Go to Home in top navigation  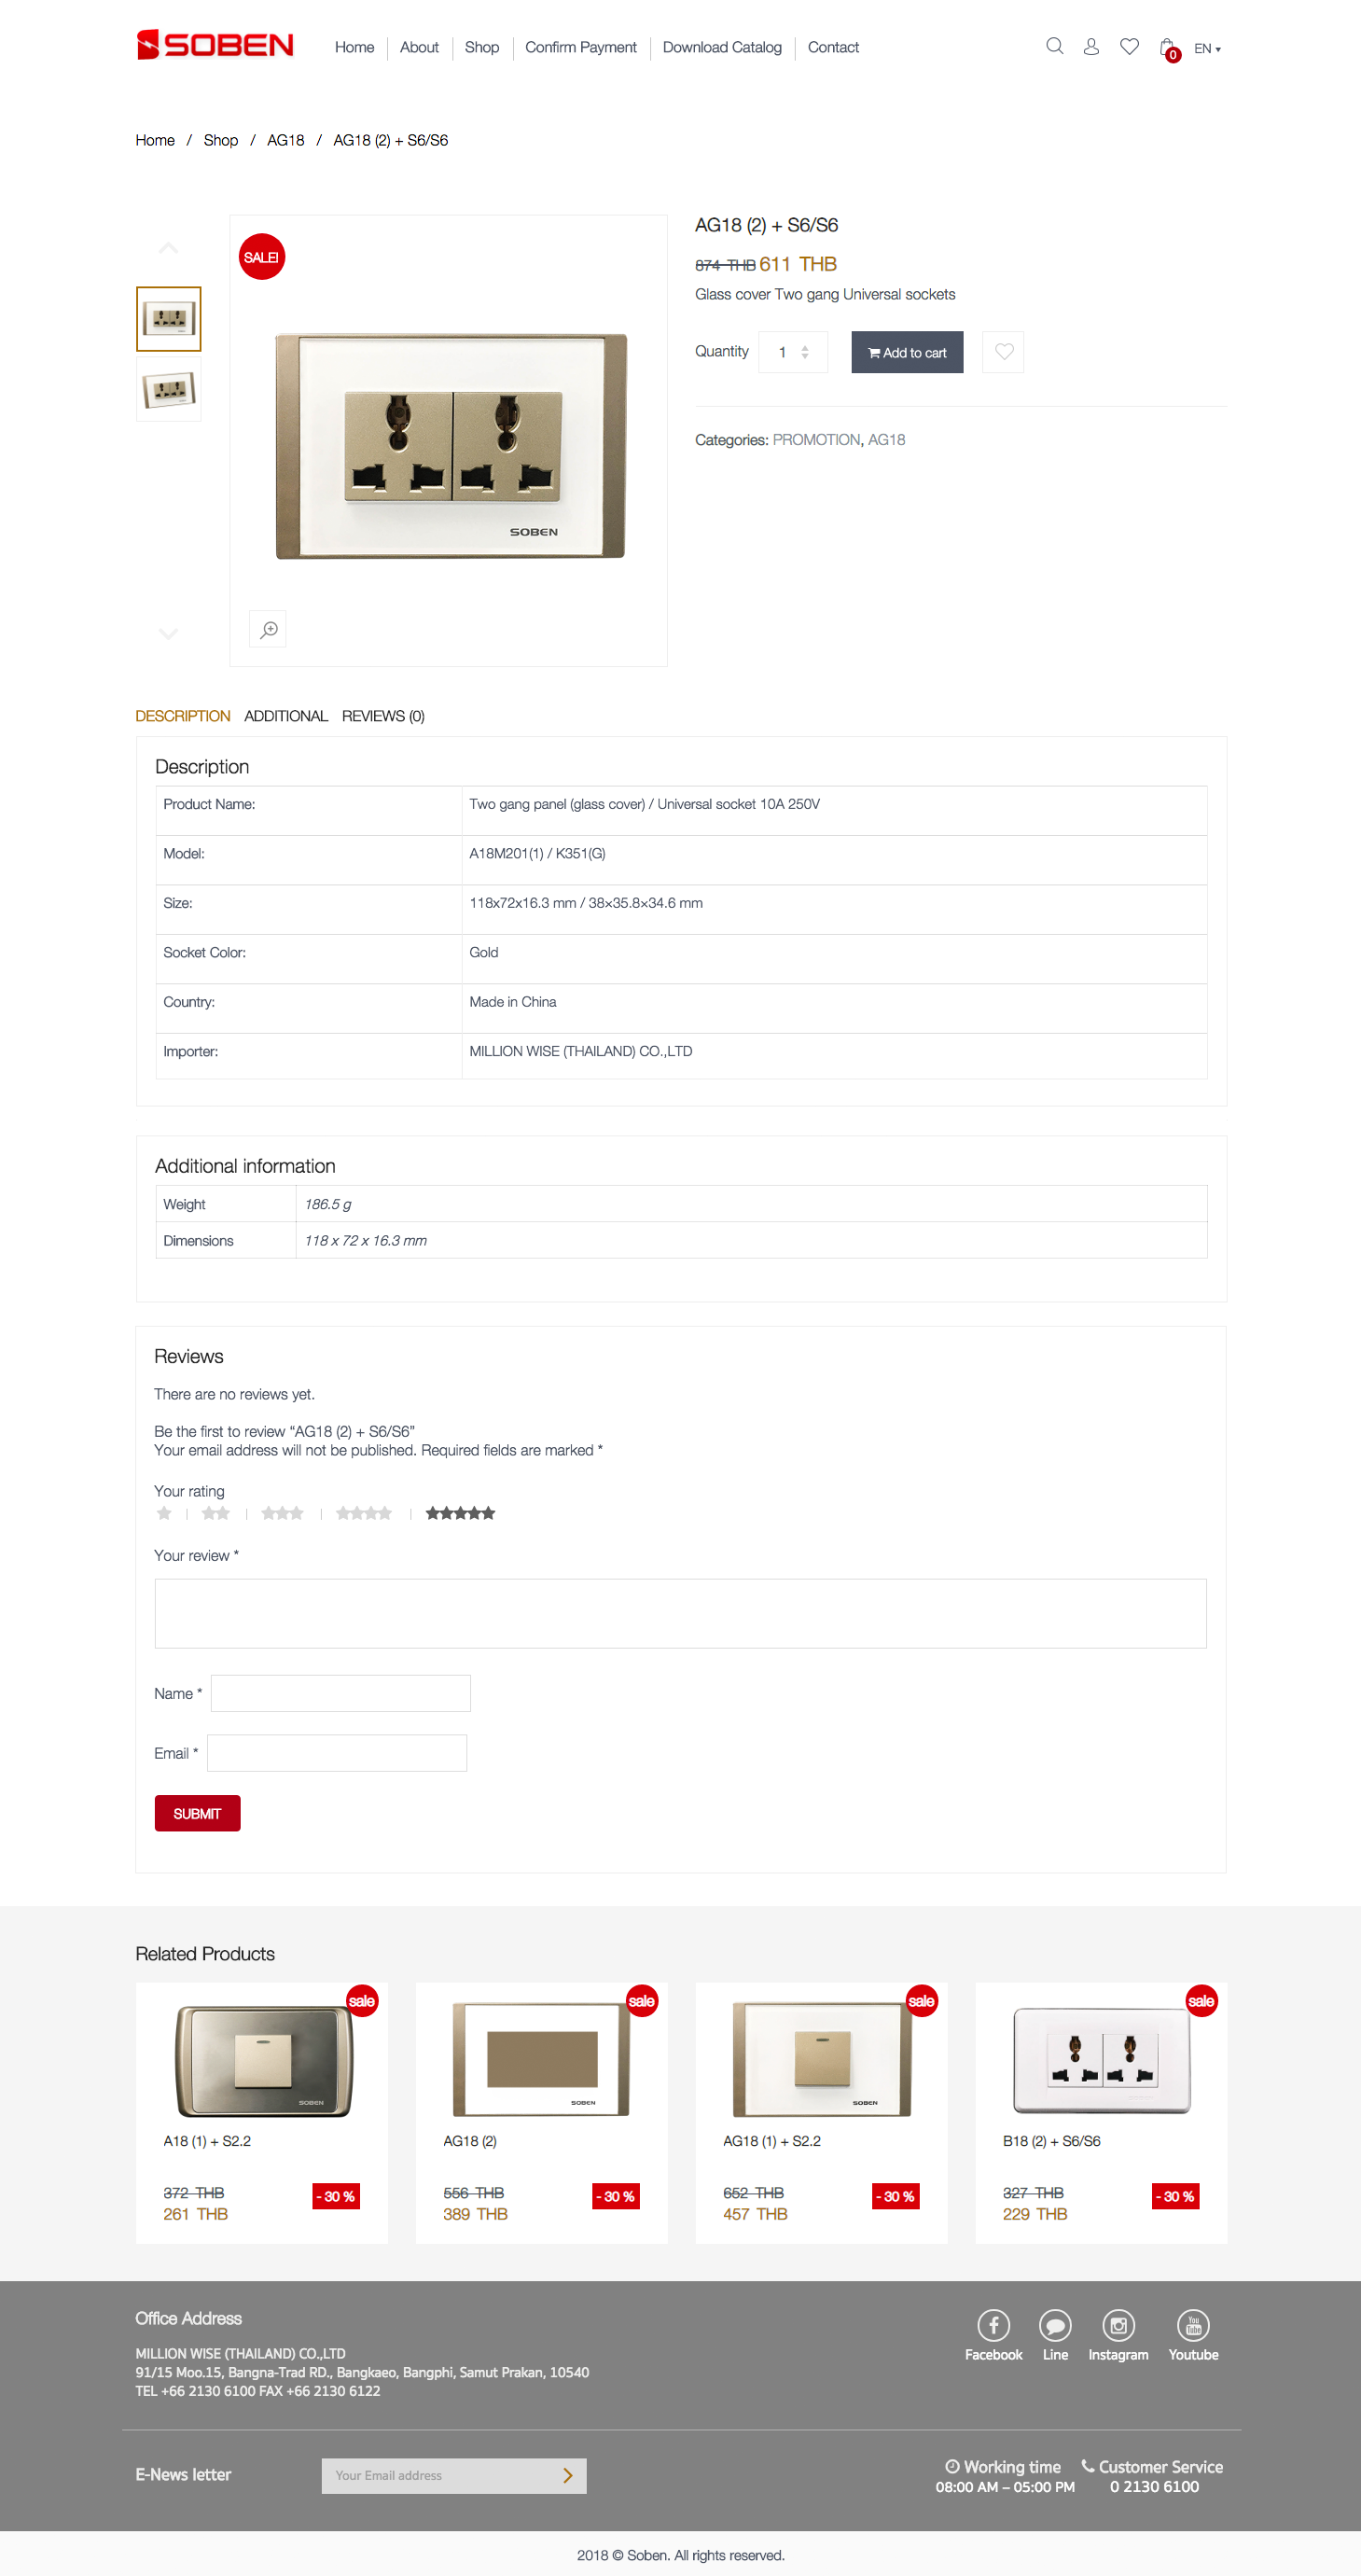(354, 47)
